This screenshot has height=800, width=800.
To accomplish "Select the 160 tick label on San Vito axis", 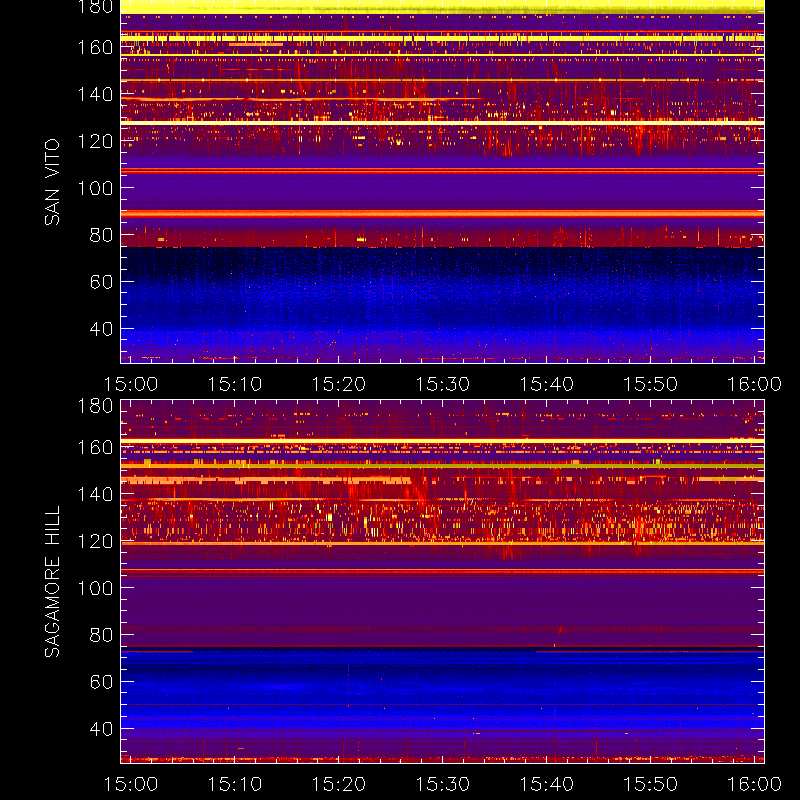I will (95, 47).
